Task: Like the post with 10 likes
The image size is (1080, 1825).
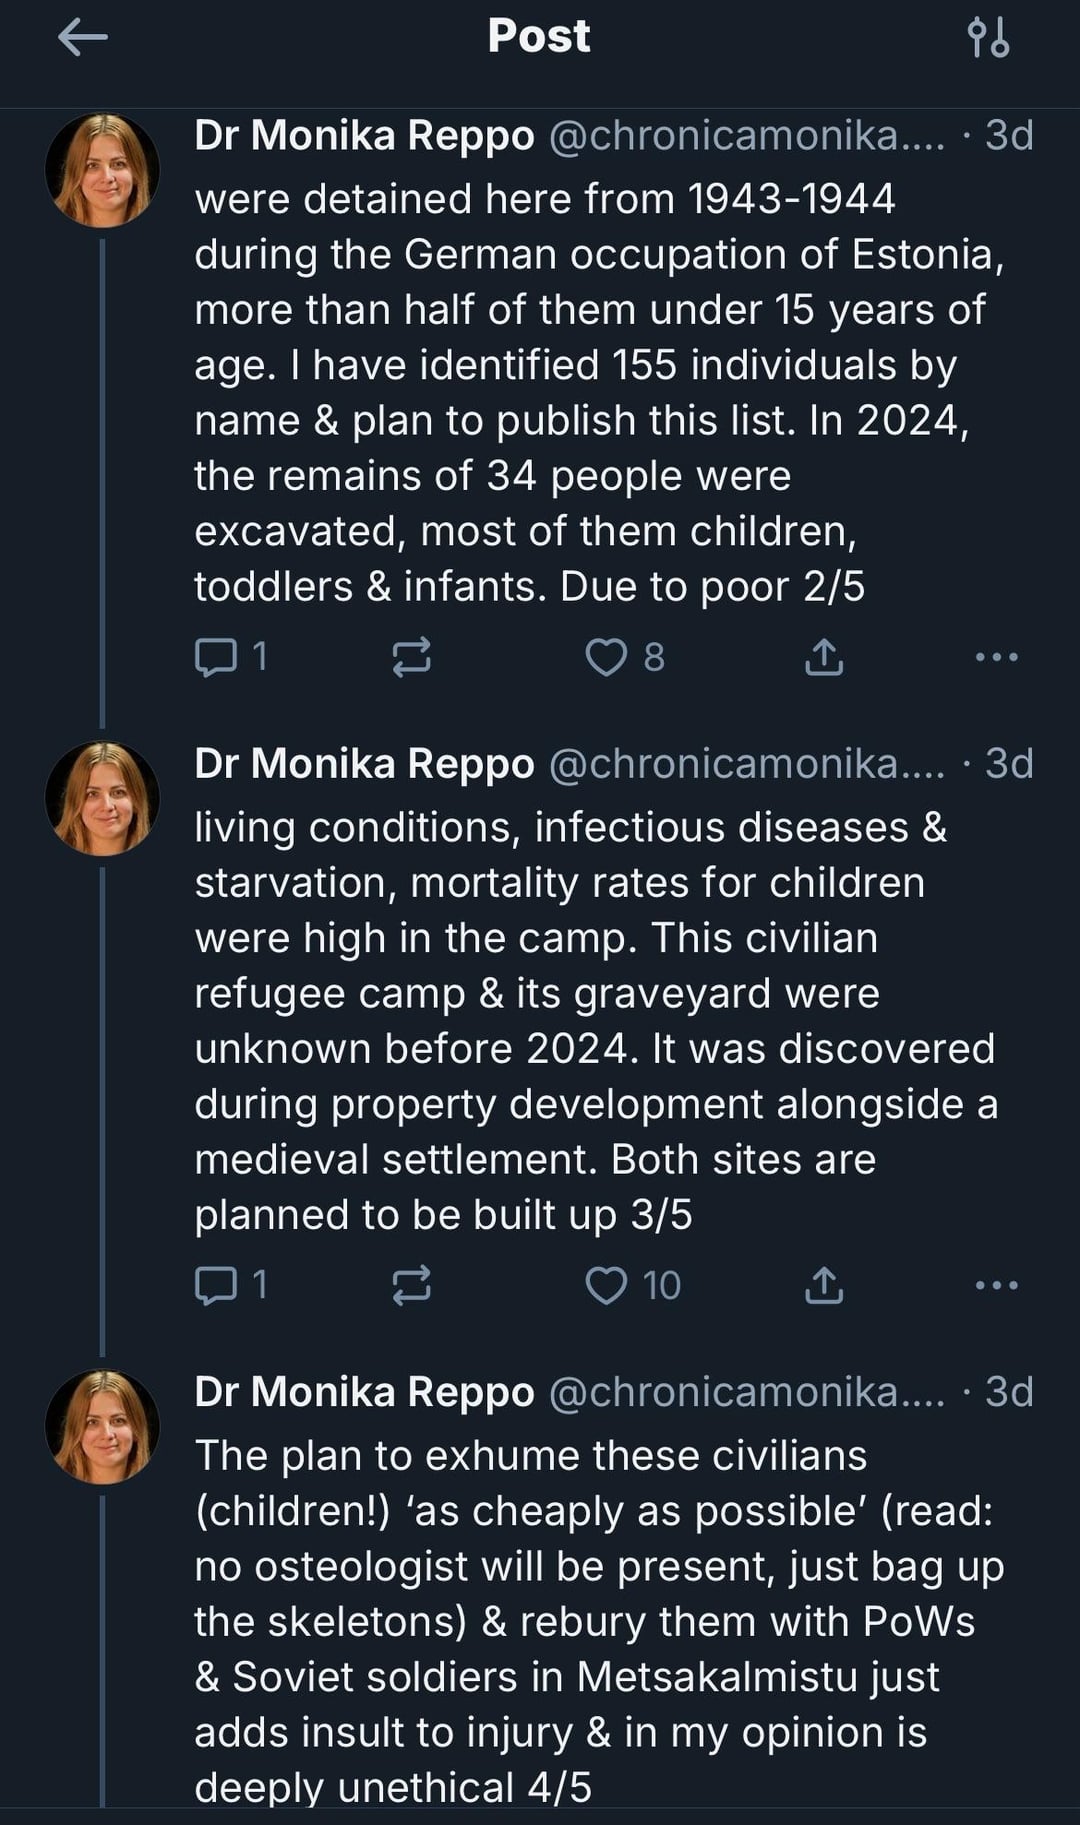Action: pos(605,1285)
